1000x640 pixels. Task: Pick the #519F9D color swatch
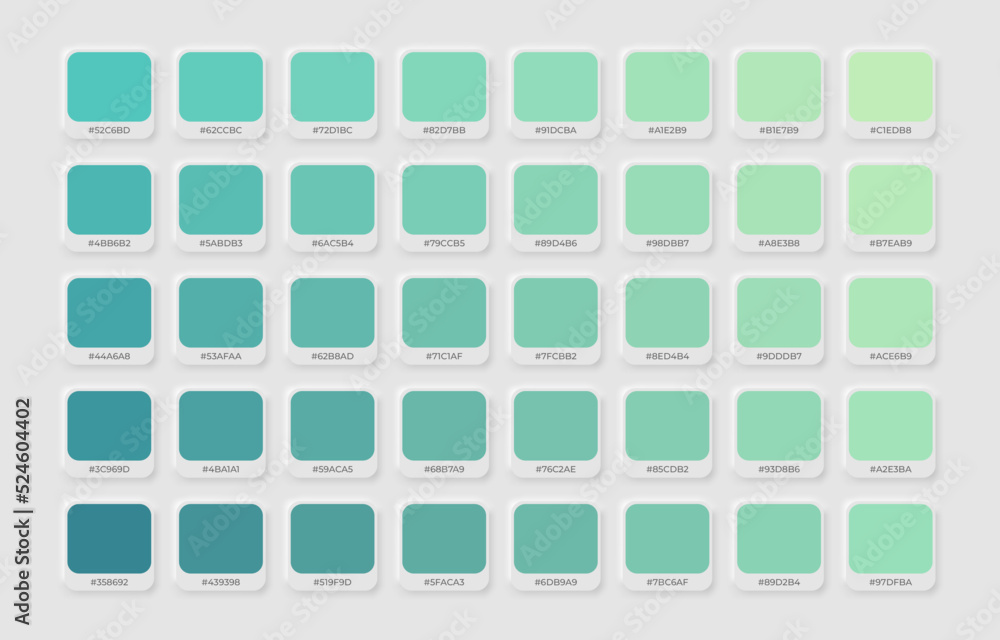332,538
